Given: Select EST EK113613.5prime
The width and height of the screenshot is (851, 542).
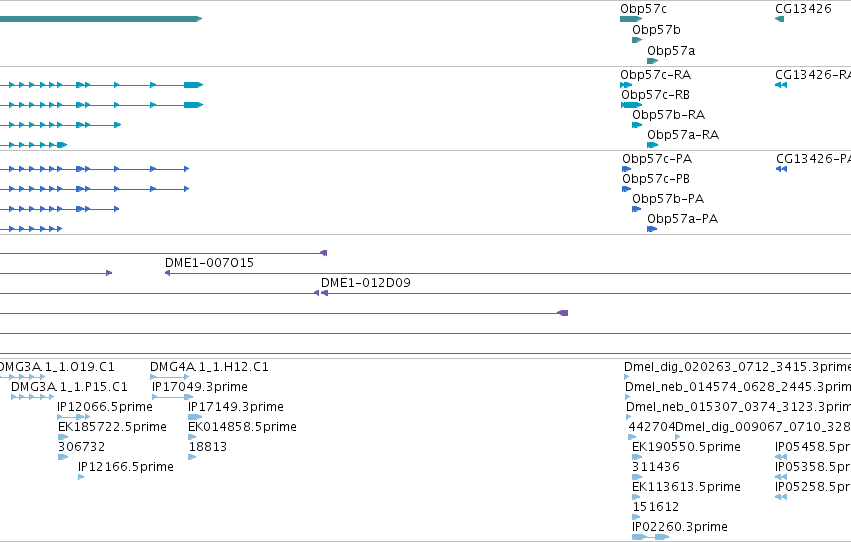Looking at the screenshot, I should [687, 488].
